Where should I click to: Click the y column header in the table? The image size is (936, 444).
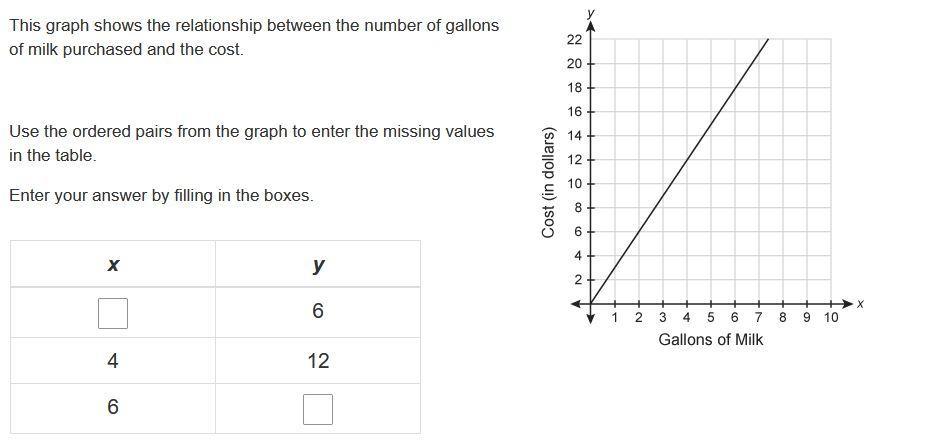(318, 264)
